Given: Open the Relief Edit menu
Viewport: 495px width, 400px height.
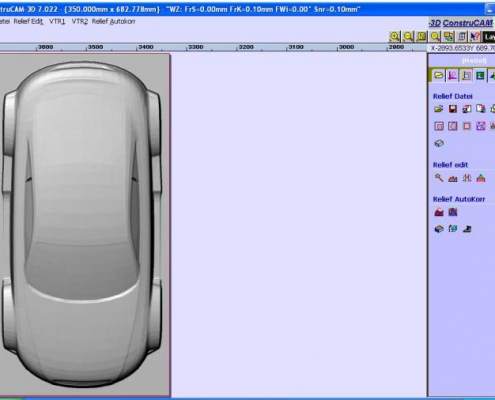Looking at the screenshot, I should [x=28, y=21].
